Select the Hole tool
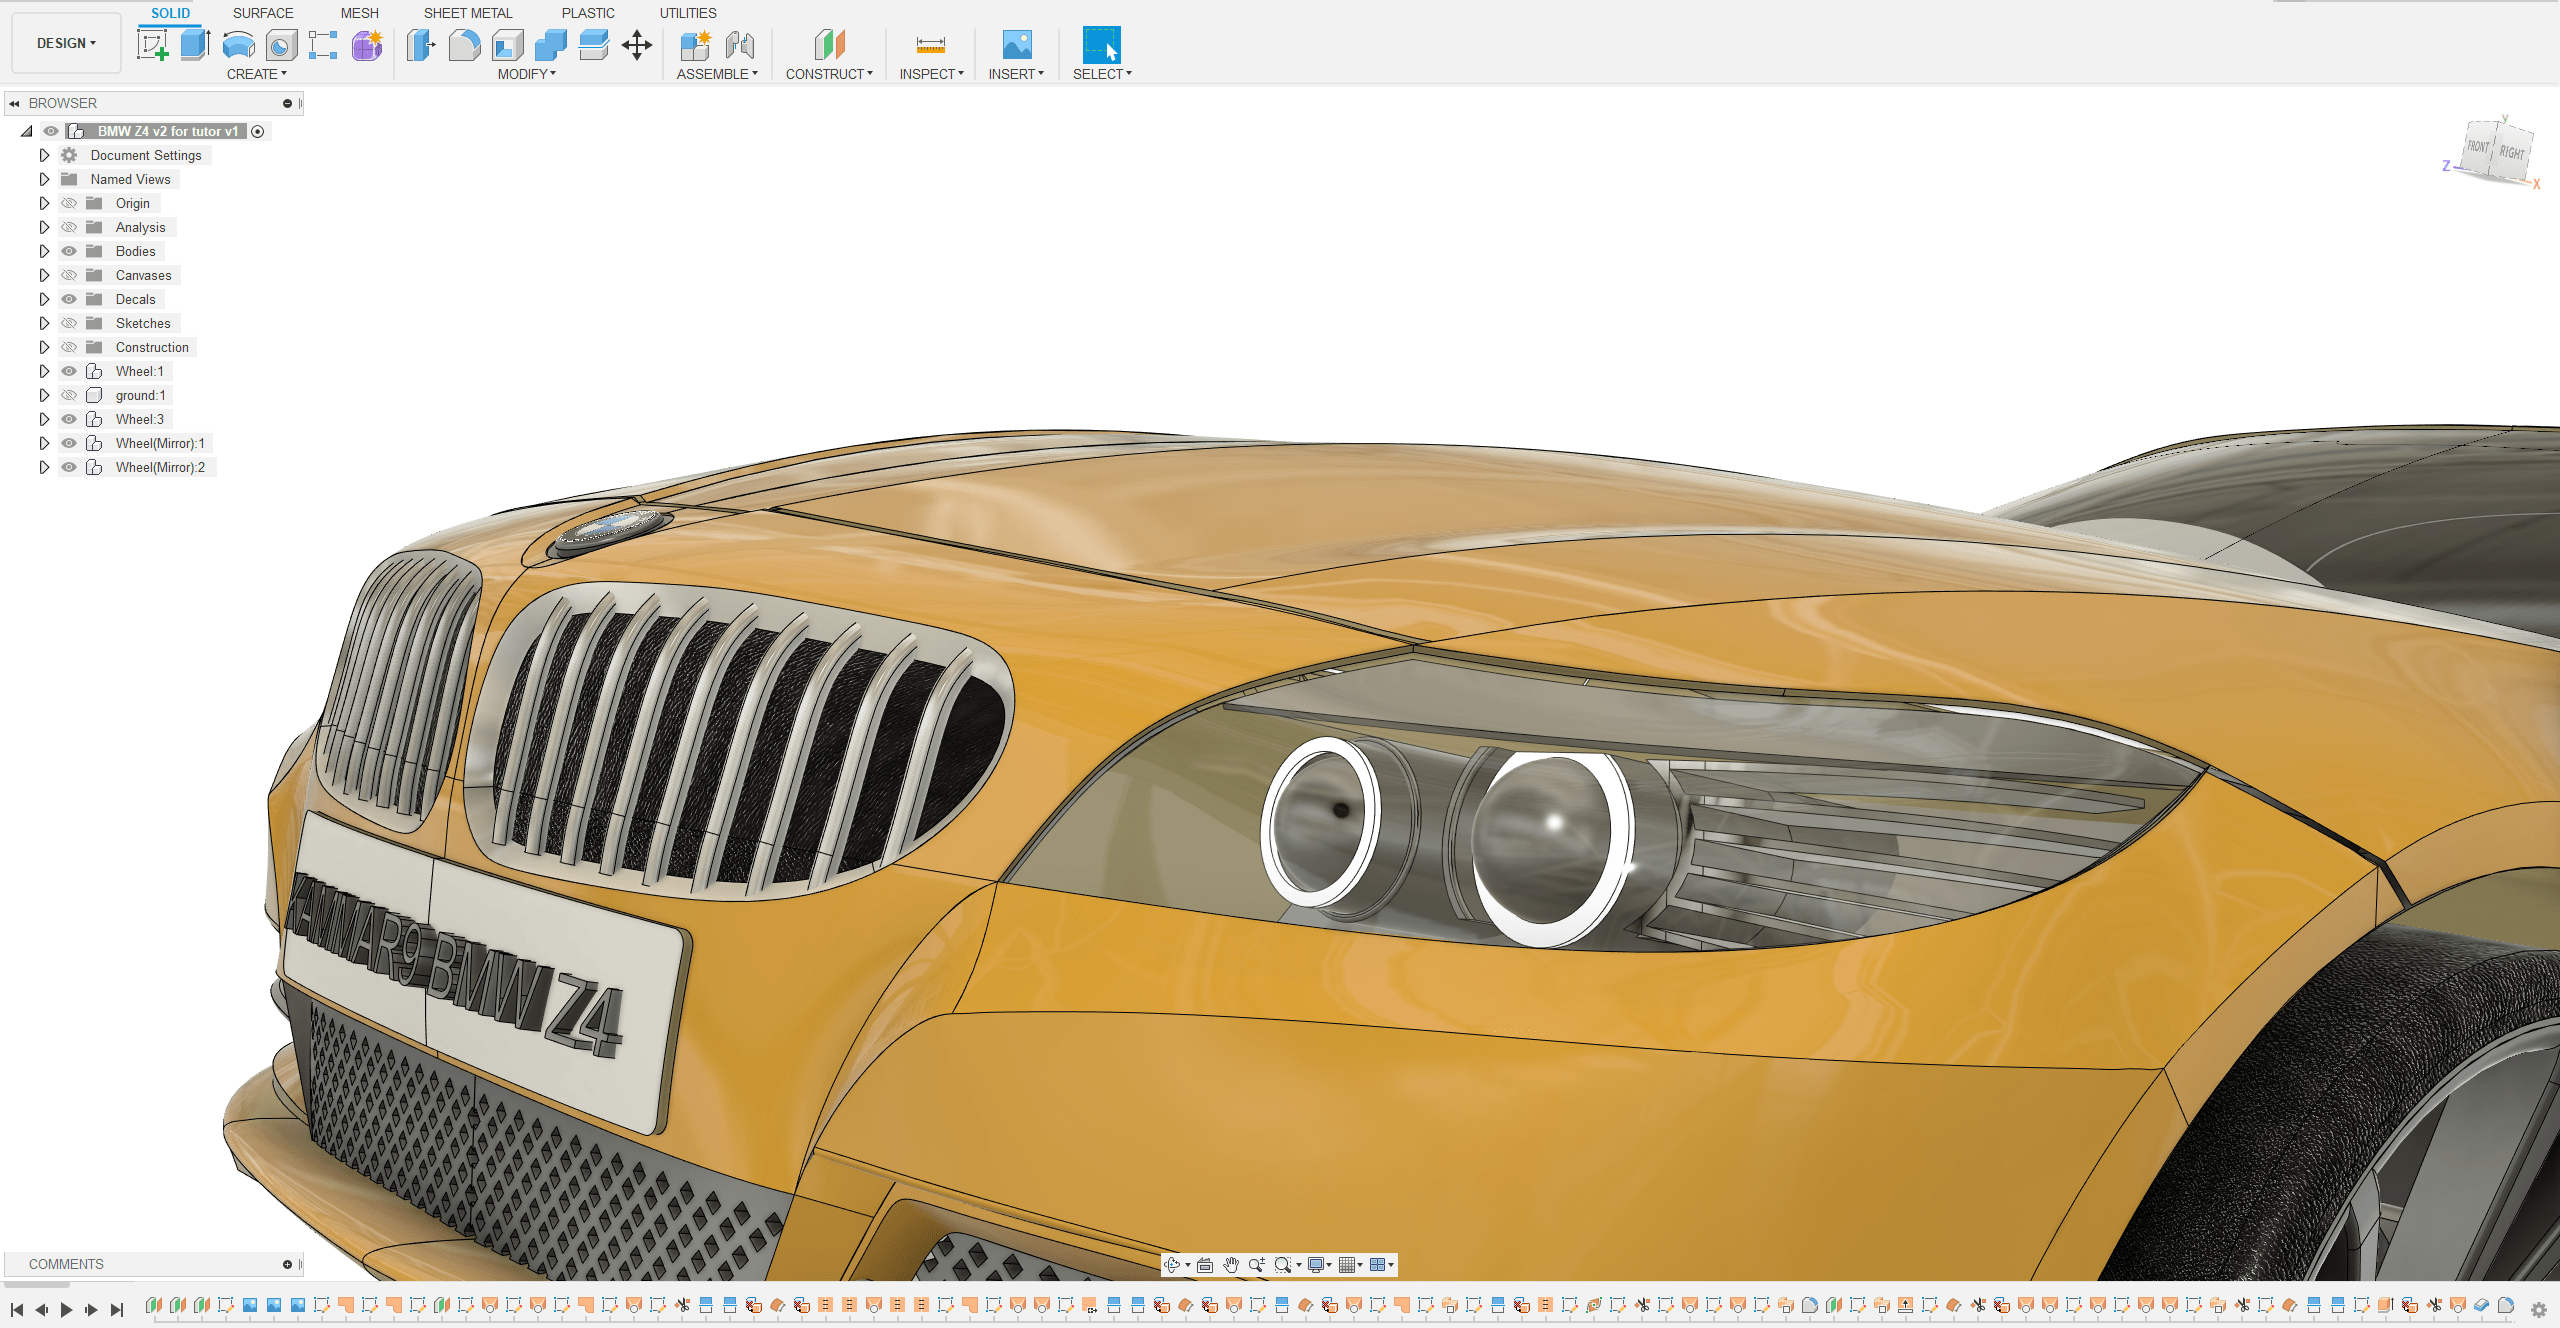This screenshot has width=2560, height=1328. [281, 45]
